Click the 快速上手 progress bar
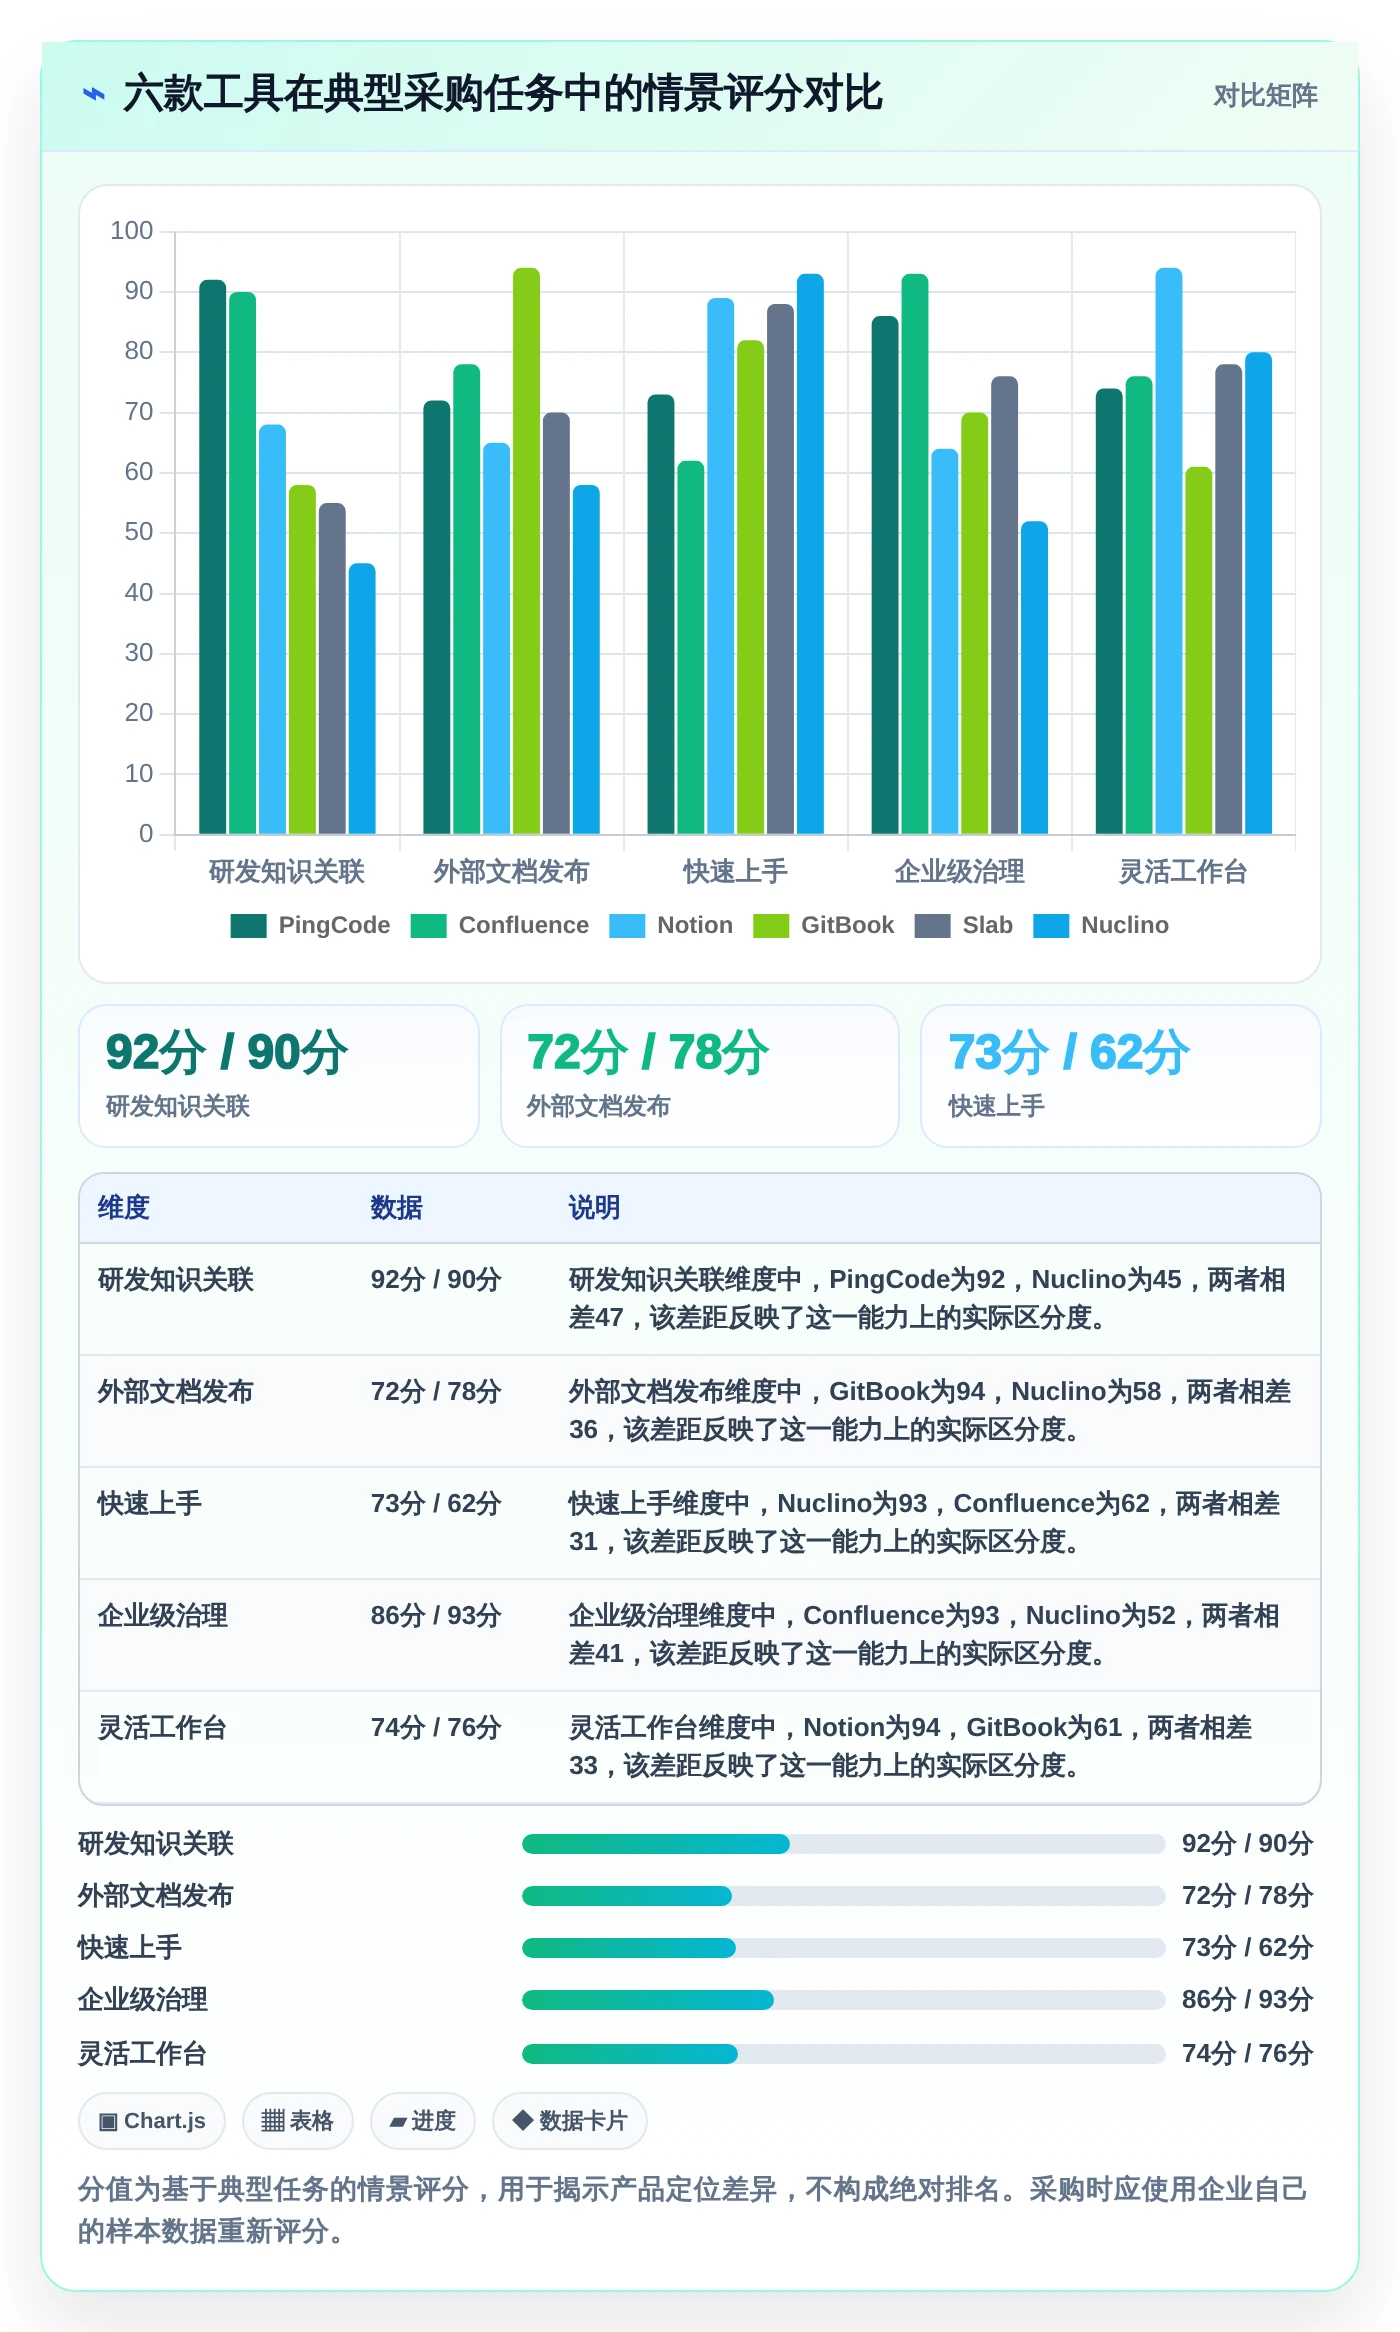 click(x=843, y=1948)
